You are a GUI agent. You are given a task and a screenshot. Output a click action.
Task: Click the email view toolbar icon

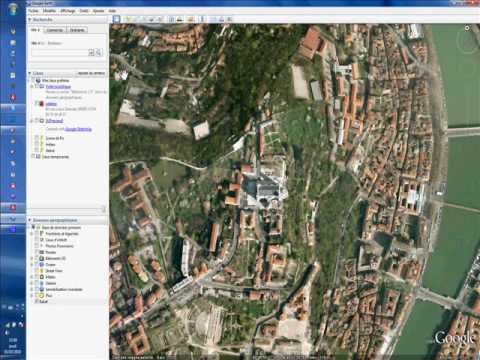(213, 19)
